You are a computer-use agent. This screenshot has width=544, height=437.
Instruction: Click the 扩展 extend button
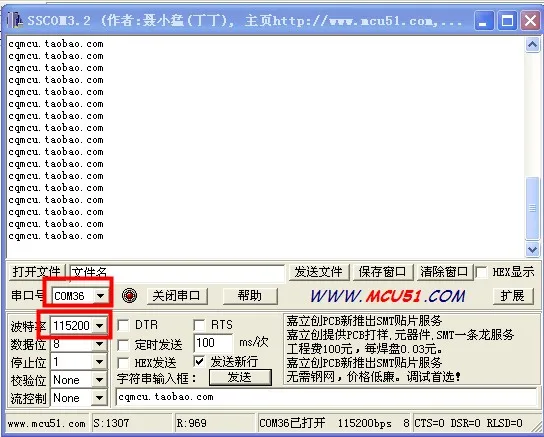coord(512,296)
